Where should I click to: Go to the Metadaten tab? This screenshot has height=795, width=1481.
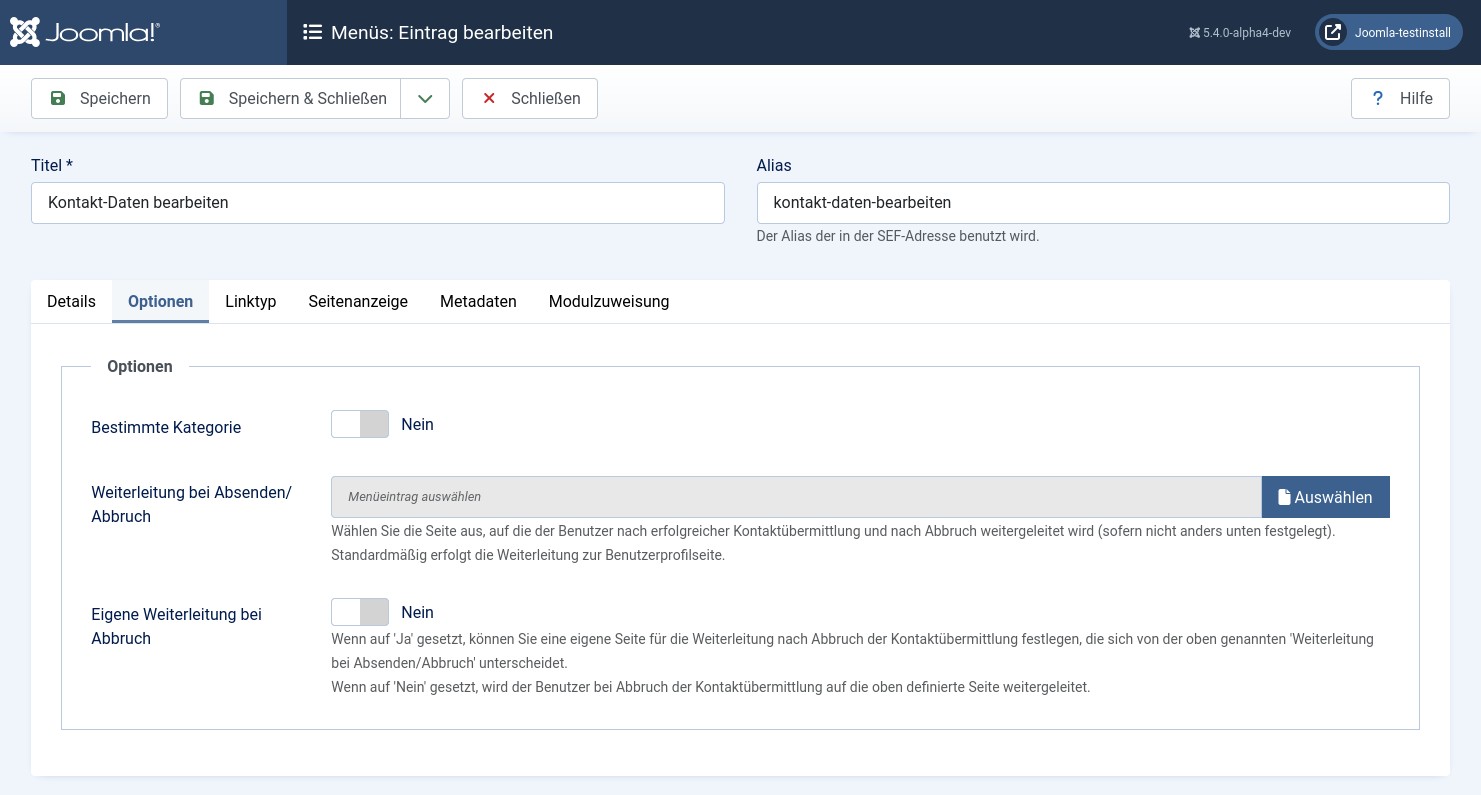point(478,301)
